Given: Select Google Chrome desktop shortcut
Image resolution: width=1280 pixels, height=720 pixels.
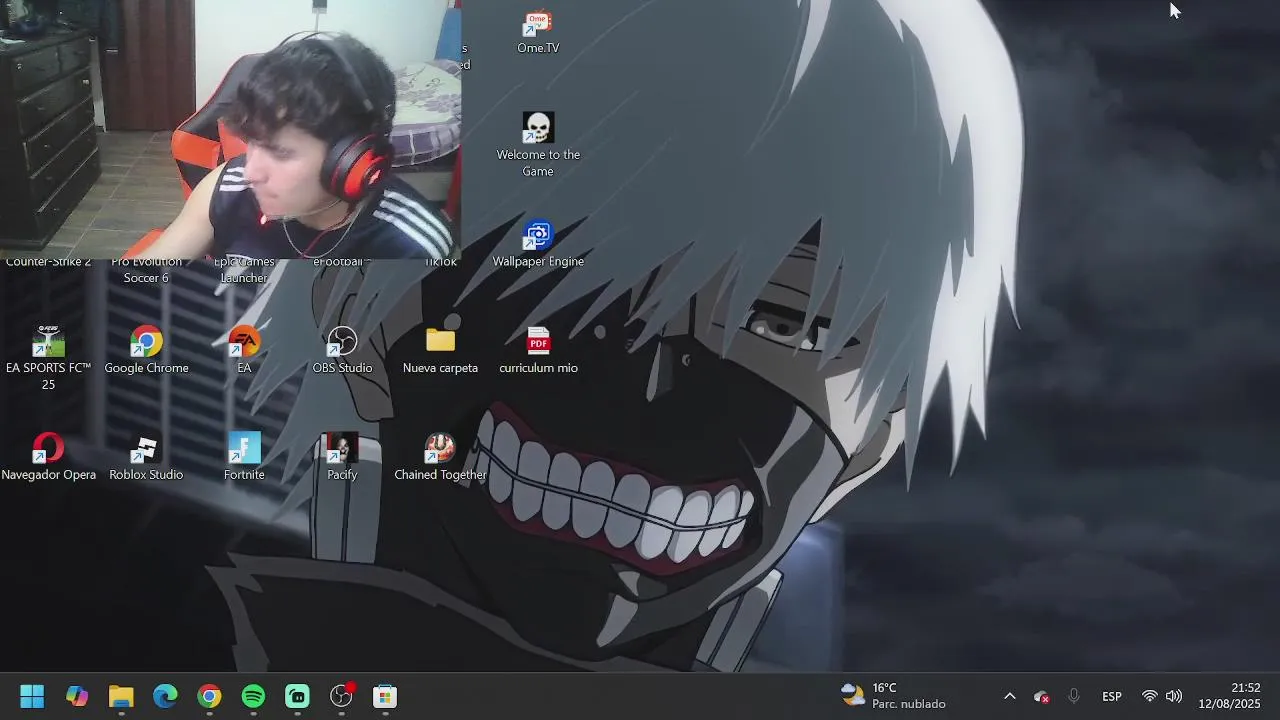Looking at the screenshot, I should pyautogui.click(x=146, y=351).
